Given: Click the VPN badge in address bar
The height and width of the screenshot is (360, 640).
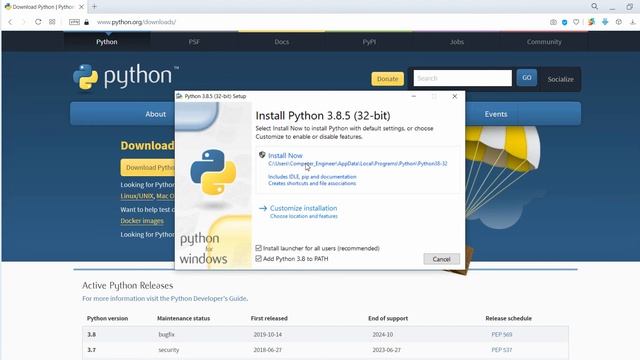Looking at the screenshot, I should (74, 22).
